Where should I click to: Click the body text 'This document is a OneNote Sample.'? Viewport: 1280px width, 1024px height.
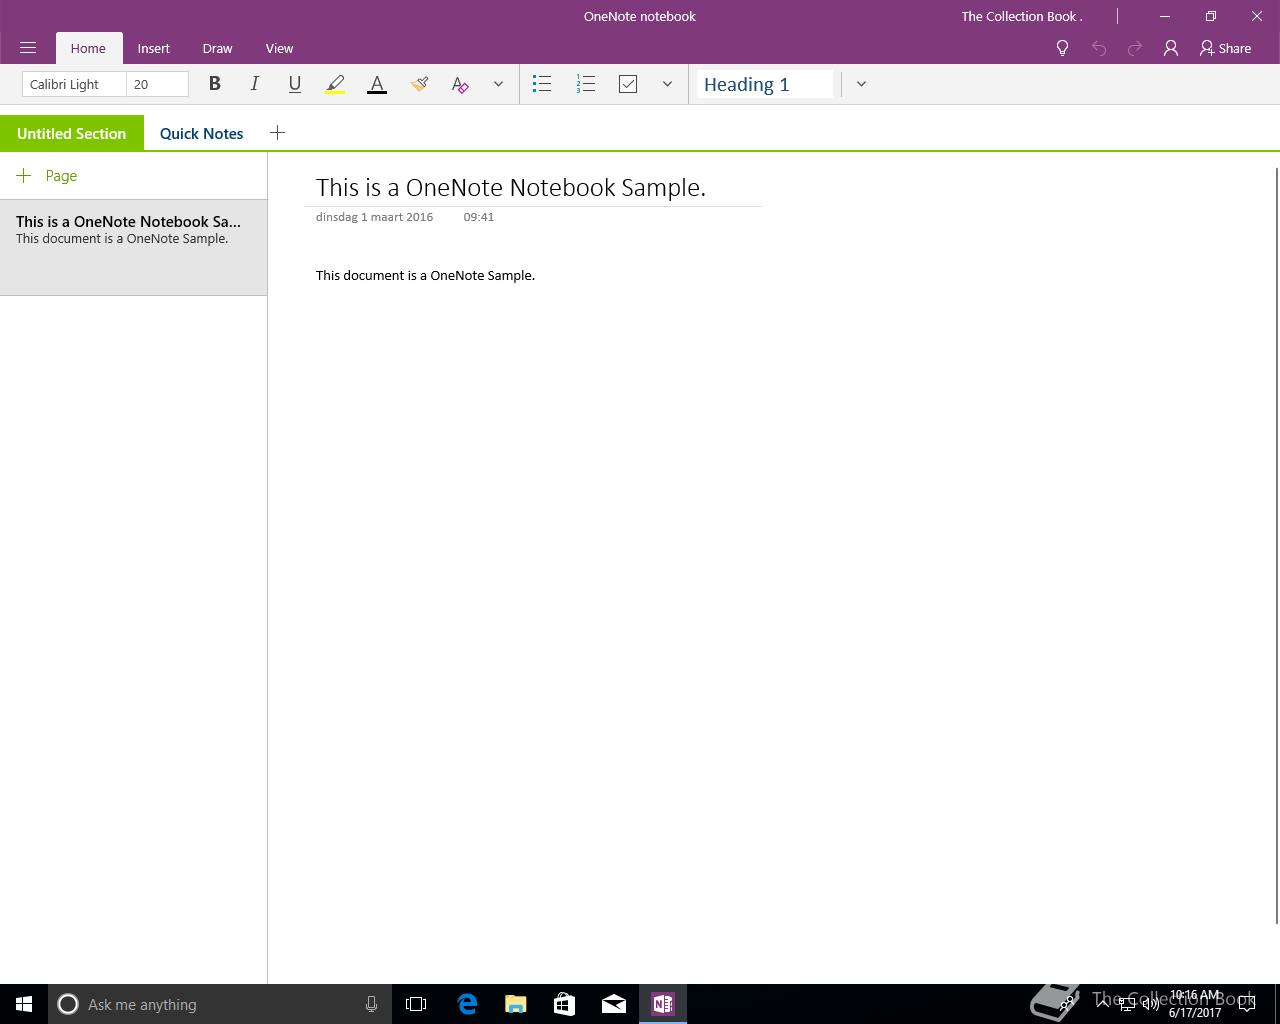click(x=425, y=275)
